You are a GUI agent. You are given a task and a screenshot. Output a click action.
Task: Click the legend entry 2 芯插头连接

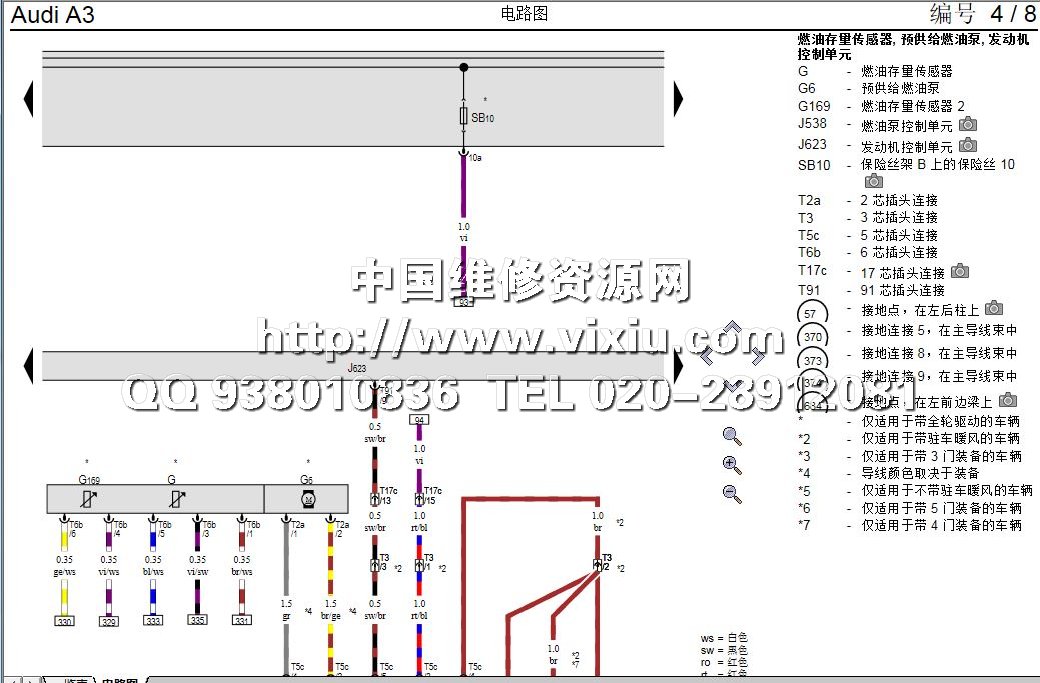899,200
